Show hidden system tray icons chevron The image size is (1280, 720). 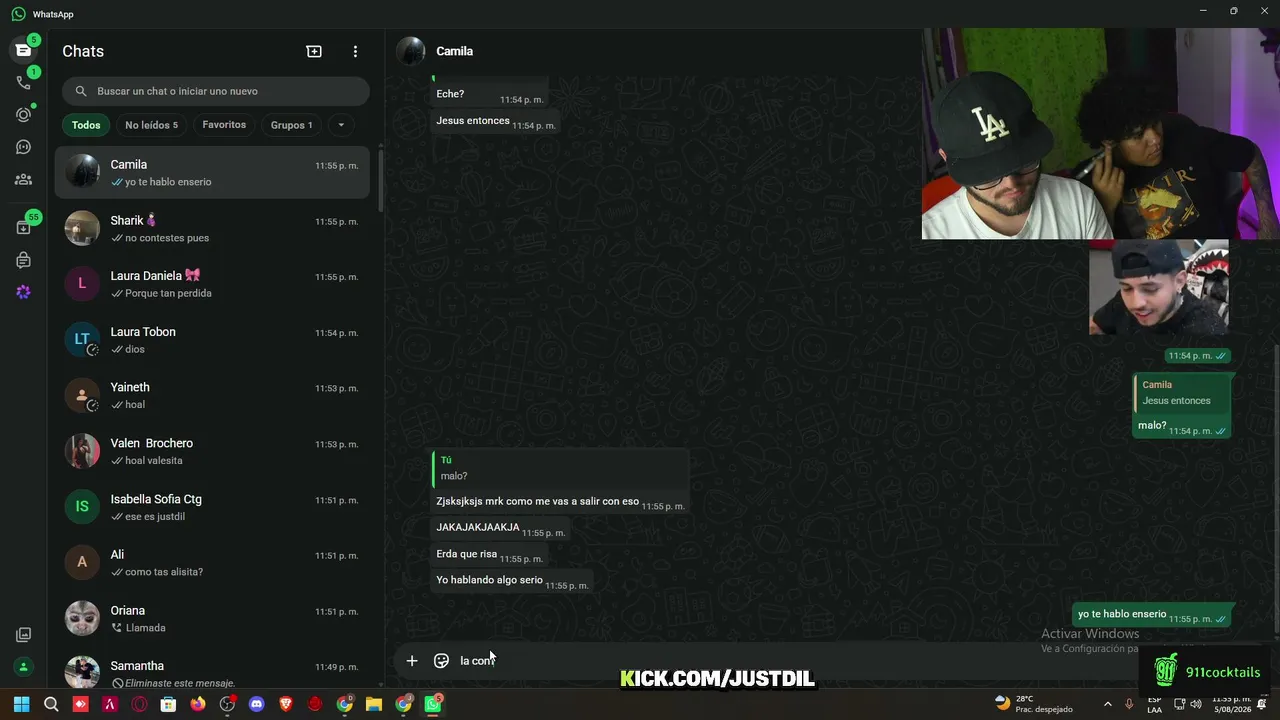1107,704
